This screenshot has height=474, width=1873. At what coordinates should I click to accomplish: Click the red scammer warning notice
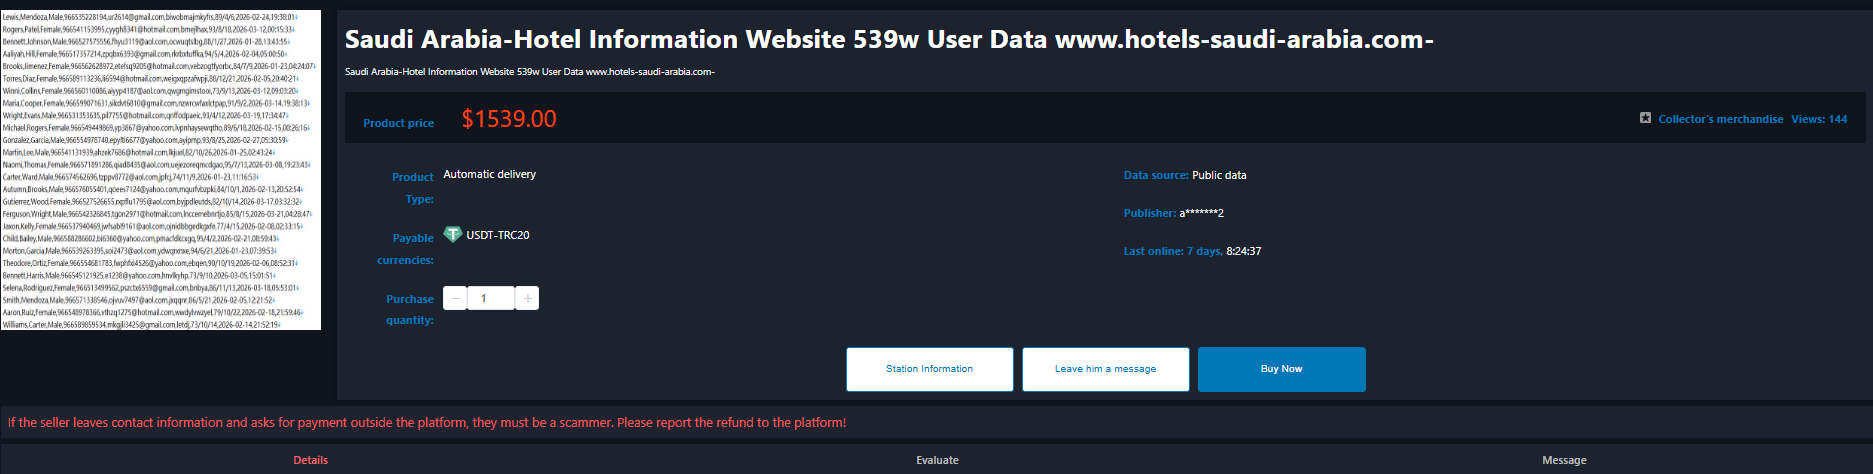click(x=427, y=422)
